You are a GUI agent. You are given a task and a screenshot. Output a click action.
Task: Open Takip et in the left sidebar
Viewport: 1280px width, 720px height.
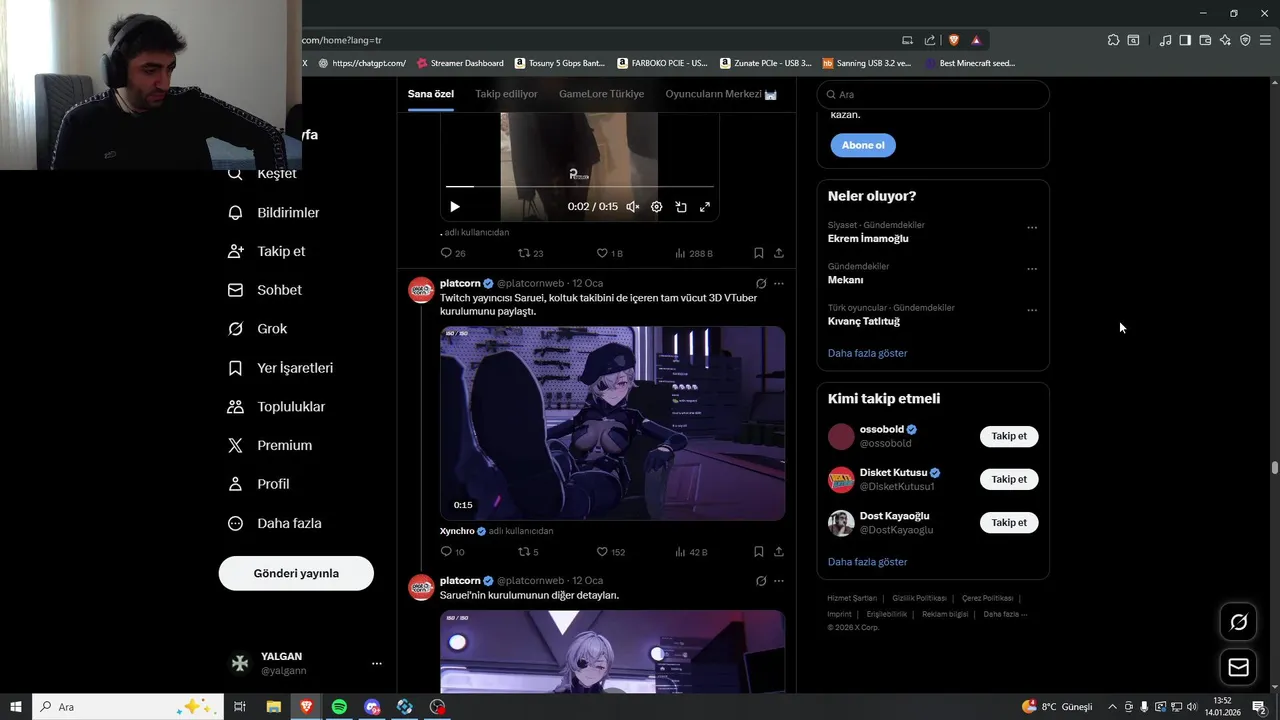(267, 251)
